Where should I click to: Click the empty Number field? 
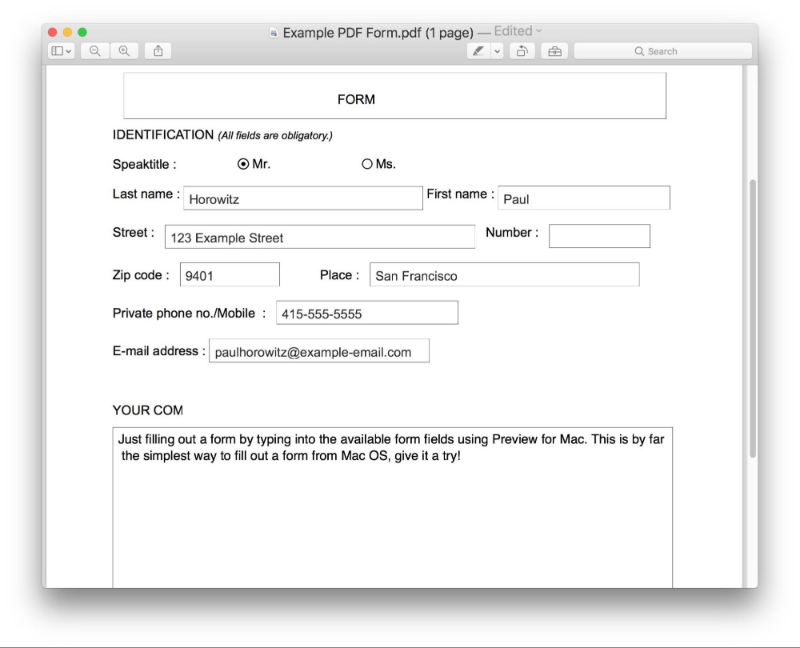coord(599,236)
